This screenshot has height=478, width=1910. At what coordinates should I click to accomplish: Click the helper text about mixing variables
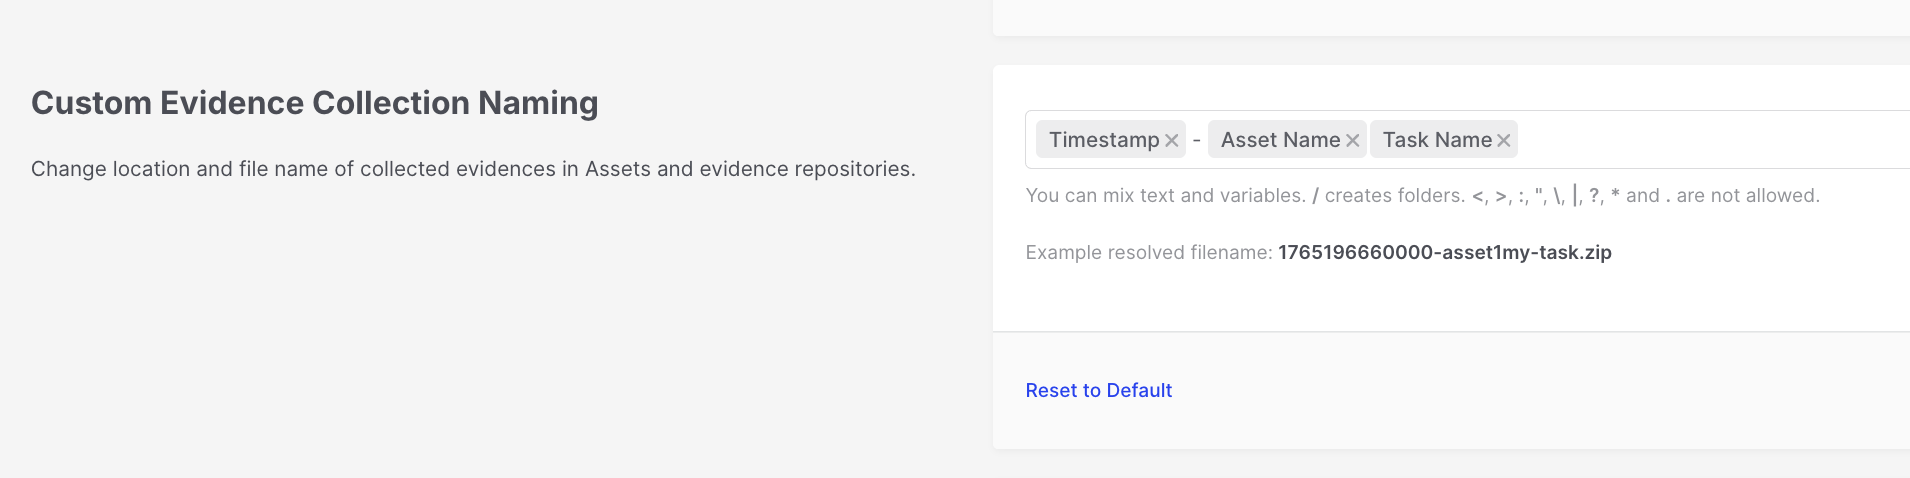click(1165, 196)
